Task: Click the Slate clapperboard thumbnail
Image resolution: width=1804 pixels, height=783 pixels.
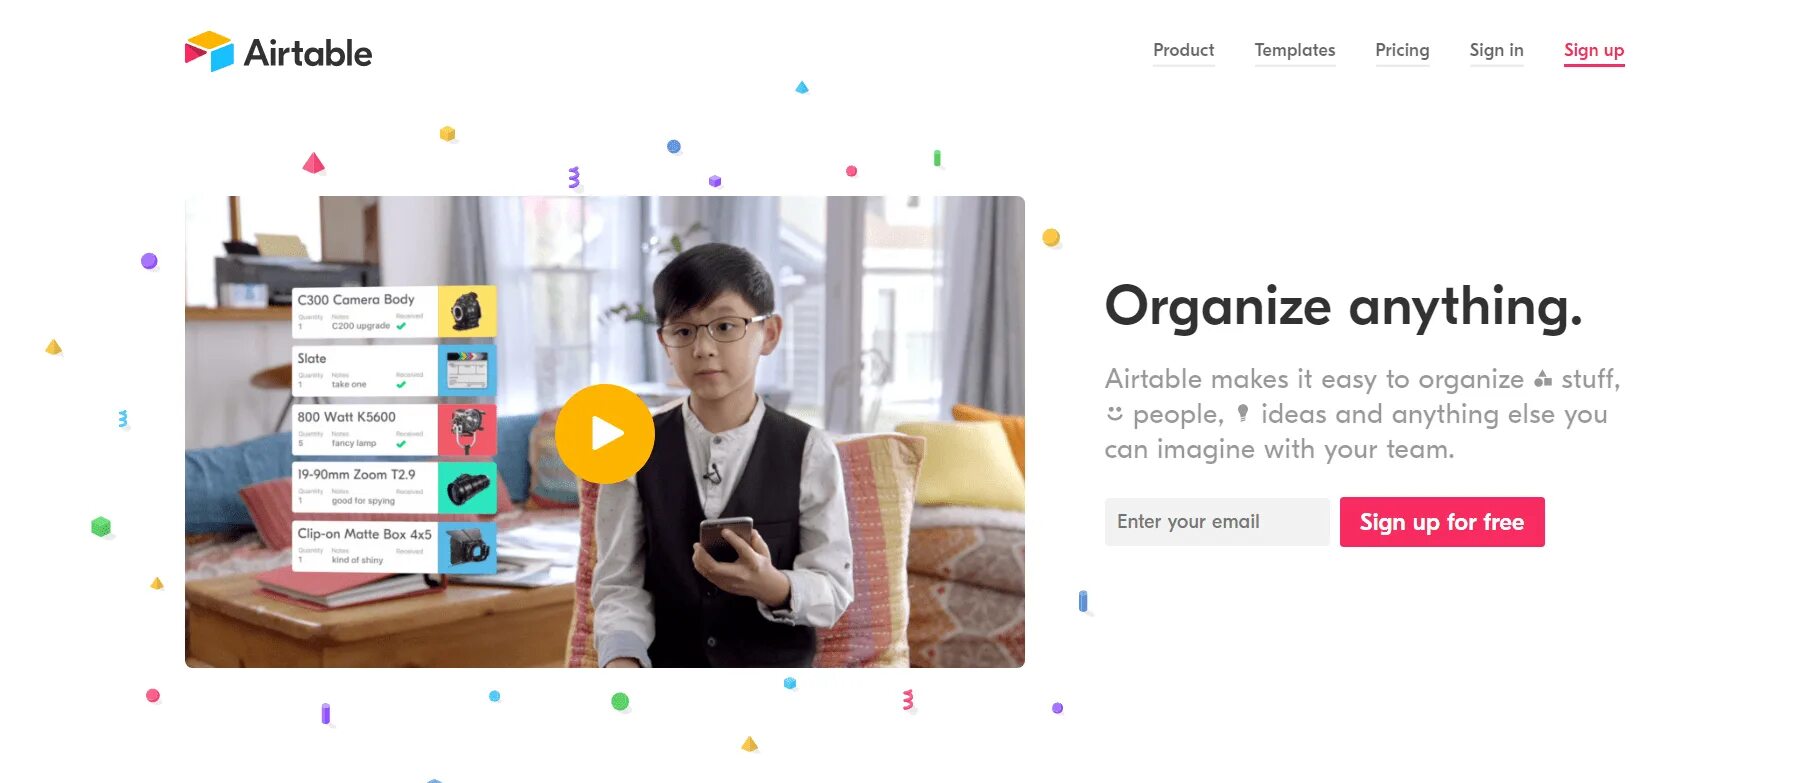Action: 467,370
